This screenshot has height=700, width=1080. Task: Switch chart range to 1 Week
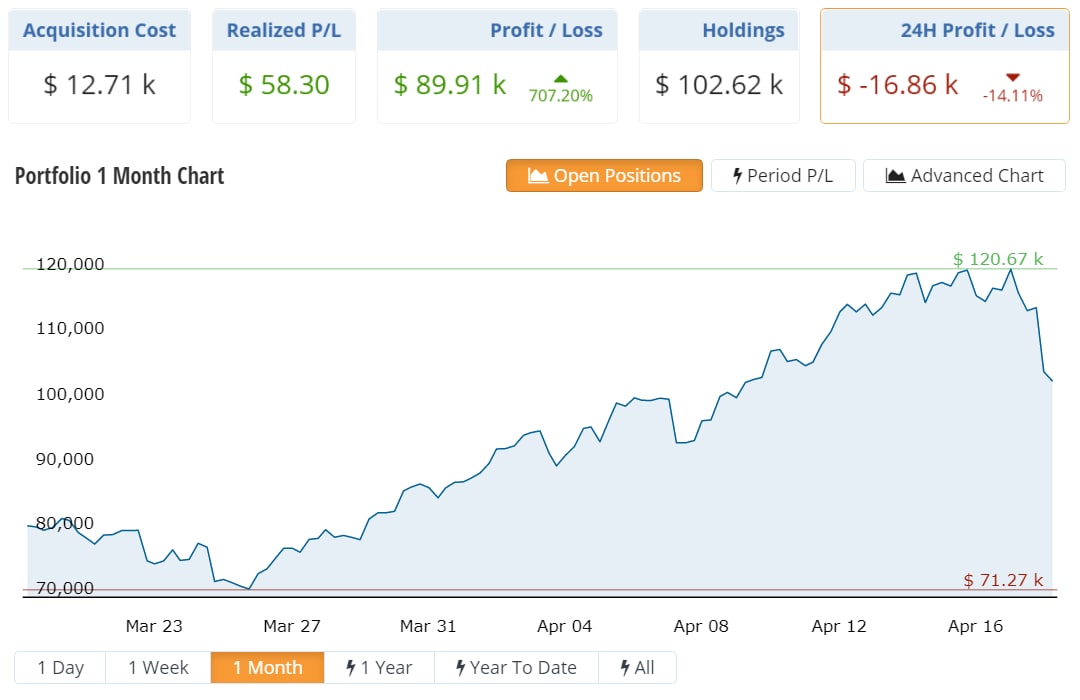click(x=158, y=667)
